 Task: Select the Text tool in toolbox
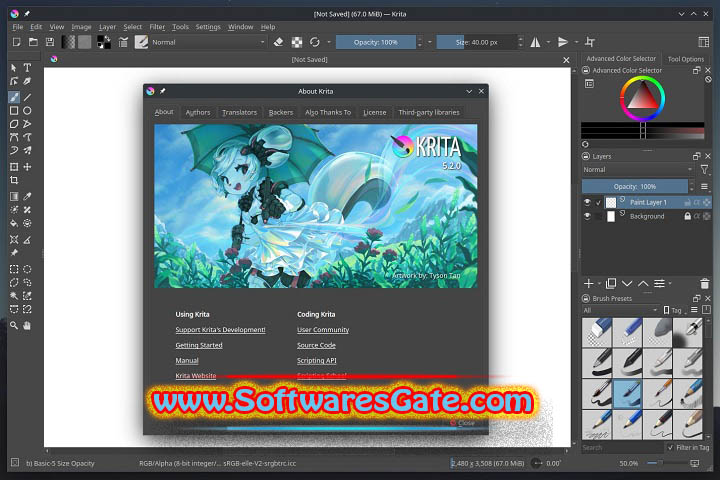[27, 68]
